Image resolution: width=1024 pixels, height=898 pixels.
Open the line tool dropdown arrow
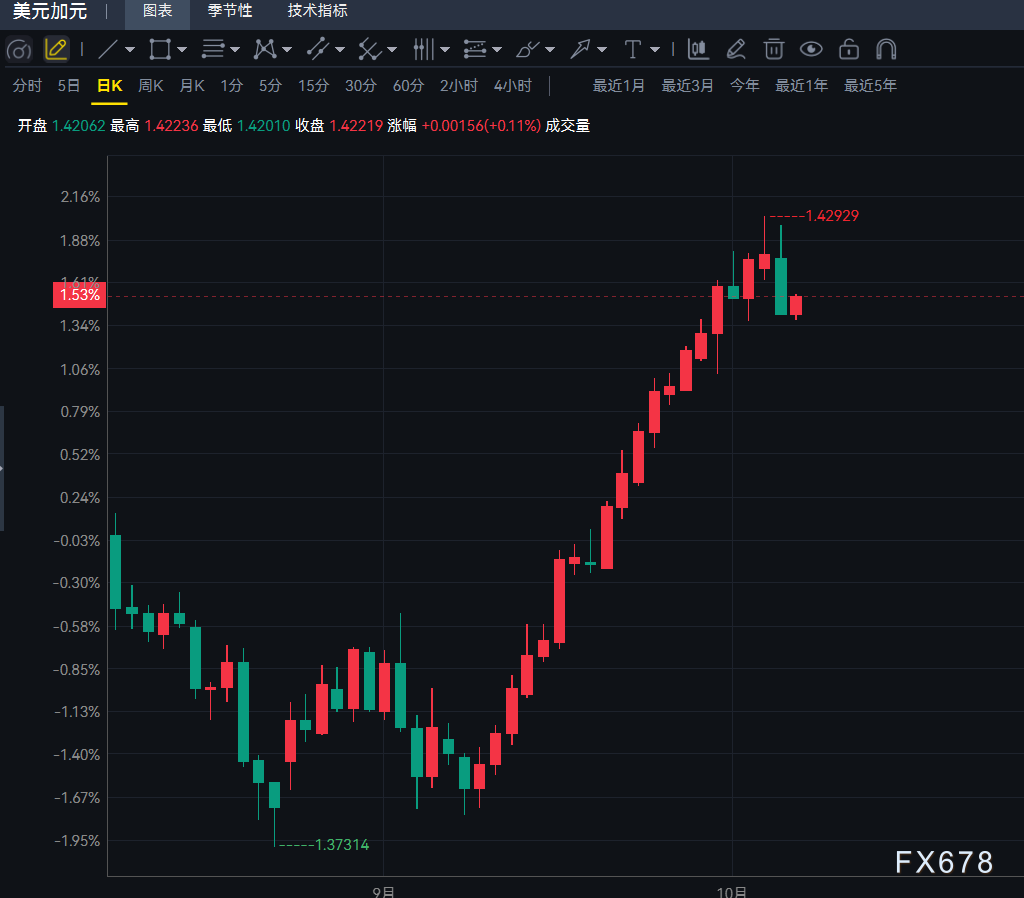(130, 50)
